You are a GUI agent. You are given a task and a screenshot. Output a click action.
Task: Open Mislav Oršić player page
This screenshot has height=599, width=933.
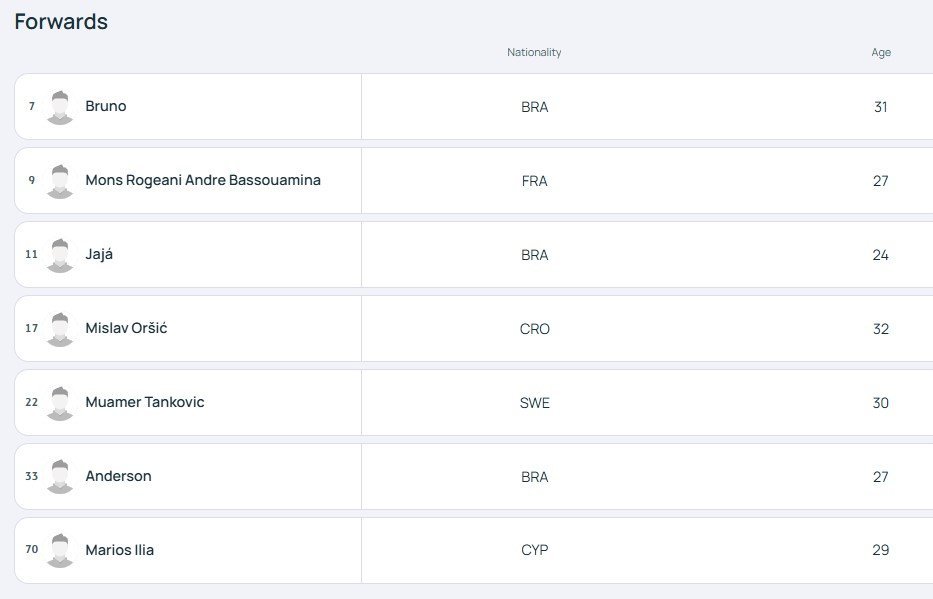(x=126, y=328)
